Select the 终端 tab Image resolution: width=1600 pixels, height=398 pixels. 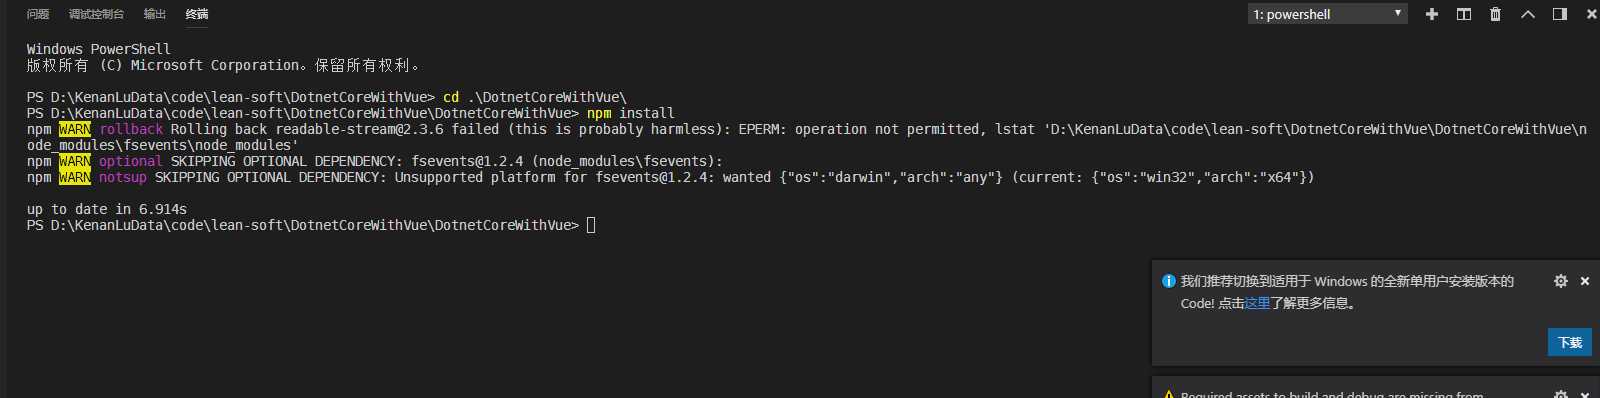[x=197, y=14]
